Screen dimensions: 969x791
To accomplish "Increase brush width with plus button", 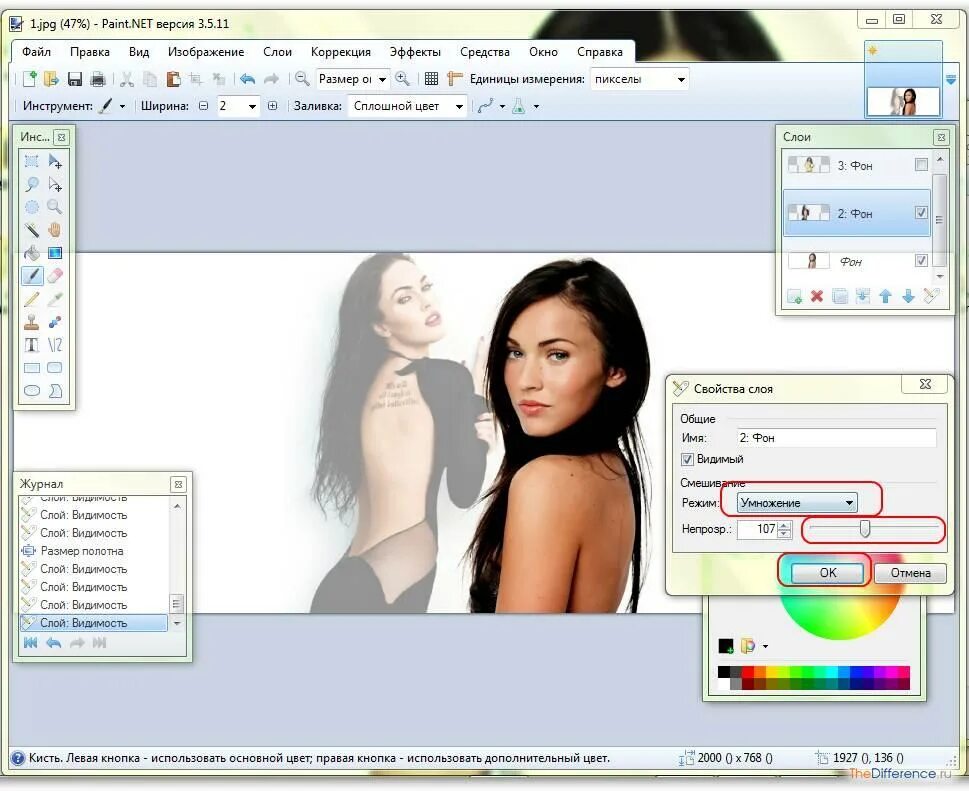I will point(273,106).
